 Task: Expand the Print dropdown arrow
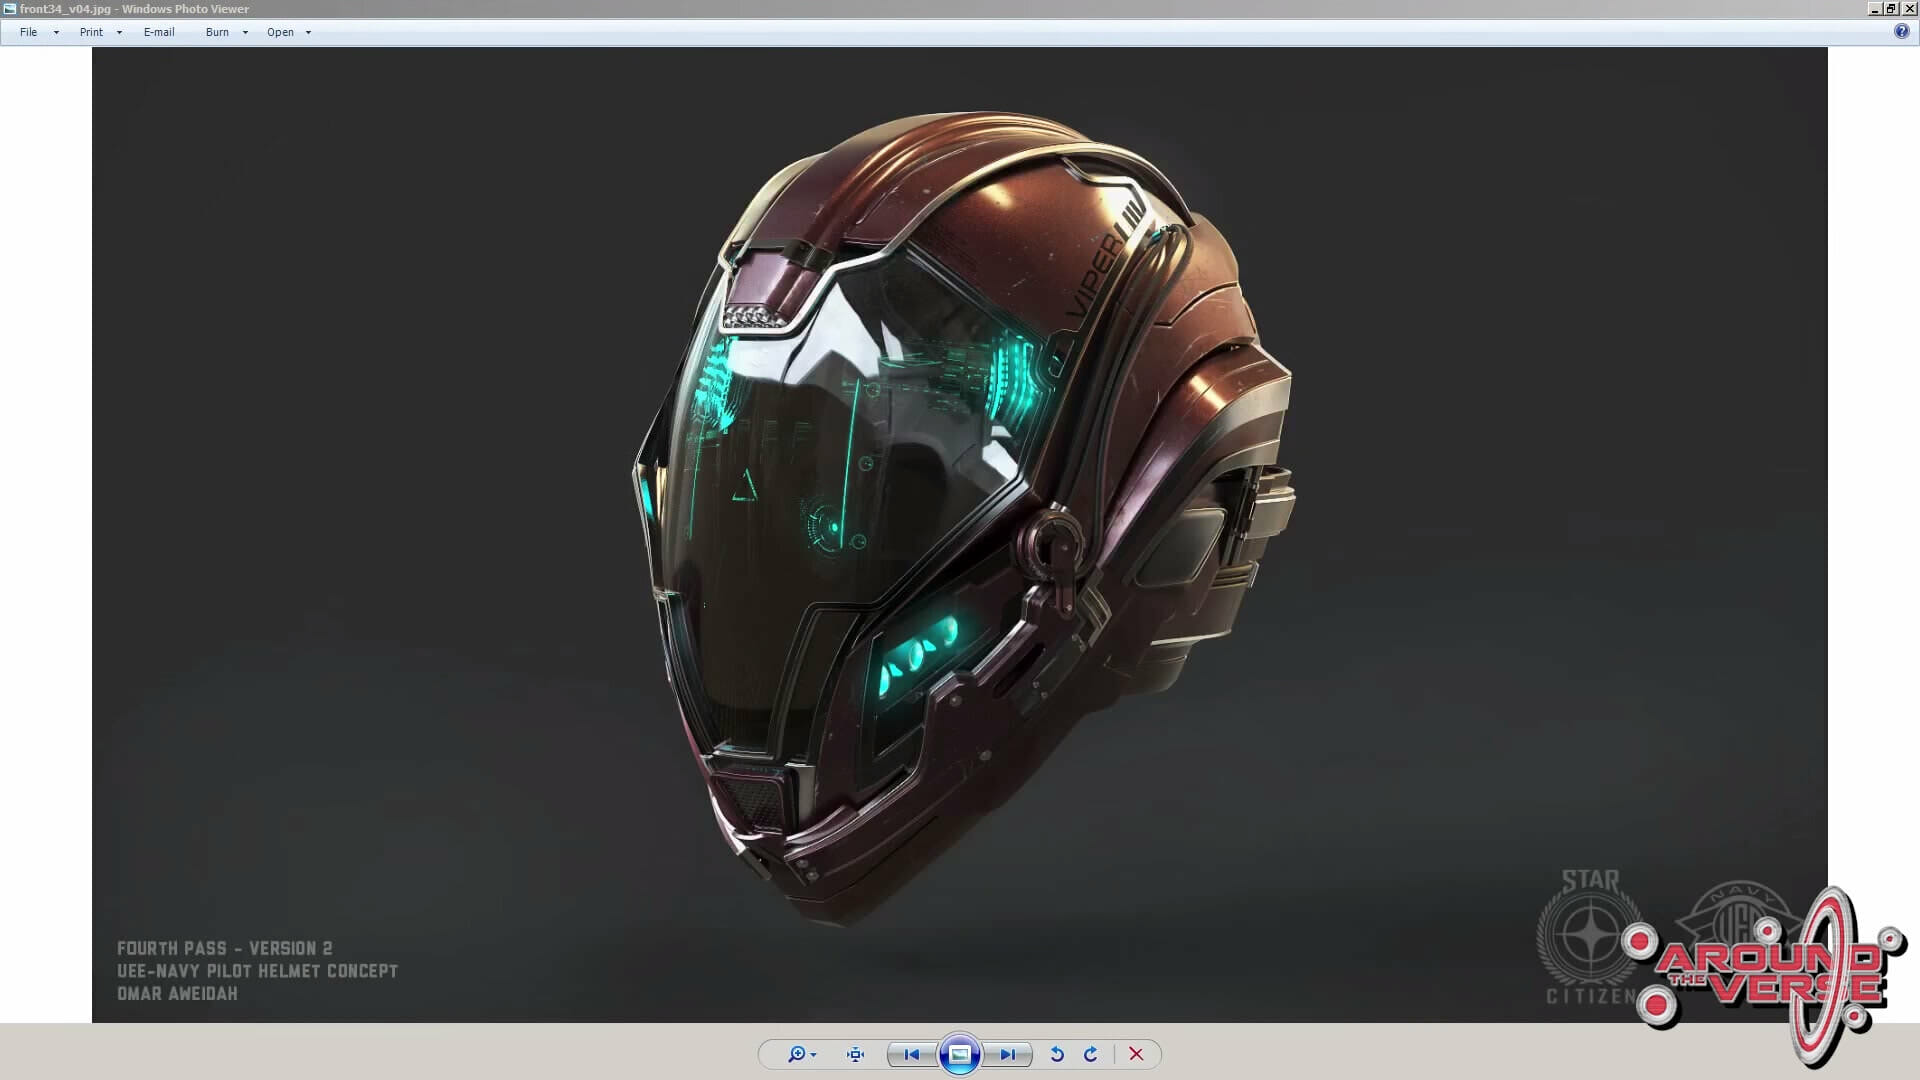(x=119, y=33)
